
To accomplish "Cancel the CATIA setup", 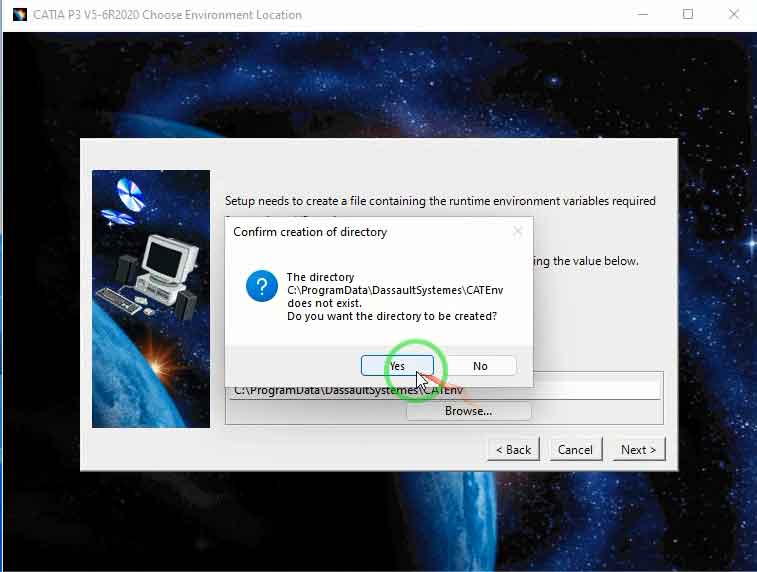I will pyautogui.click(x=575, y=449).
